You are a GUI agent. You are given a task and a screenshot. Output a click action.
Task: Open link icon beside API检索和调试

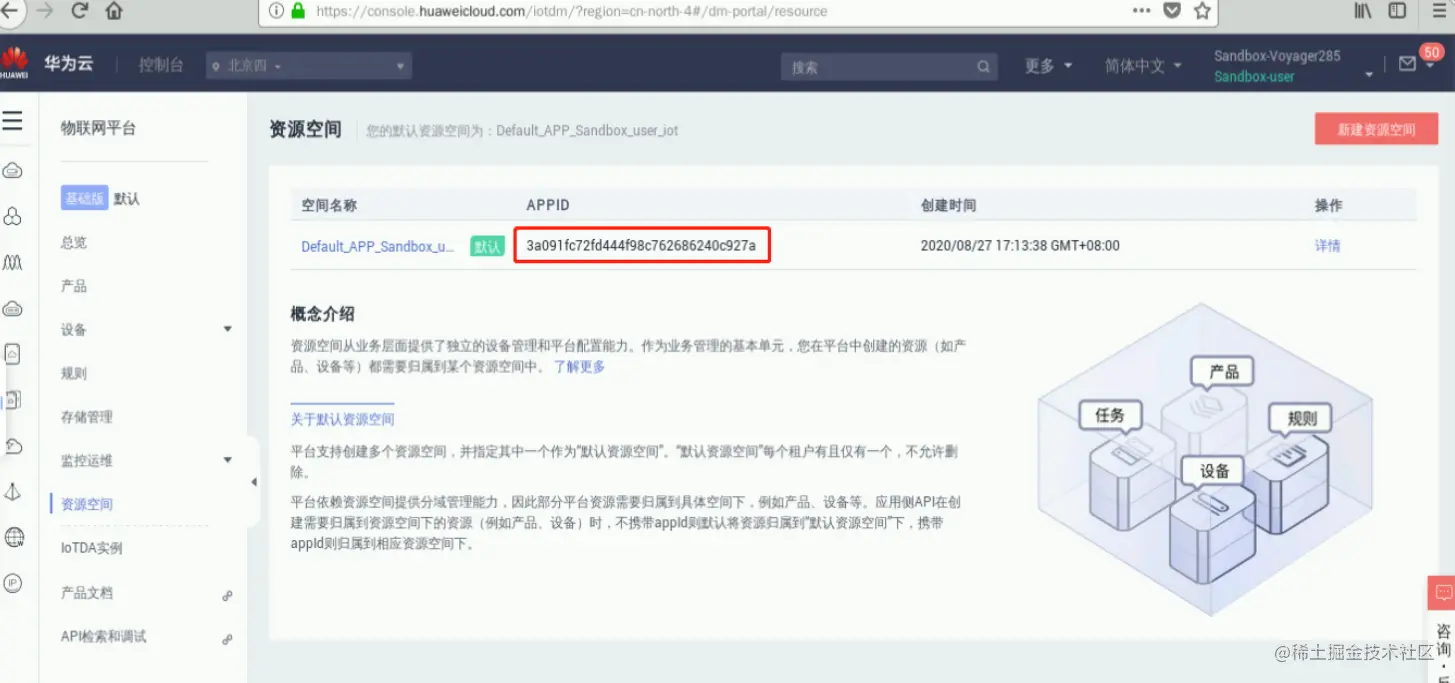pos(227,639)
